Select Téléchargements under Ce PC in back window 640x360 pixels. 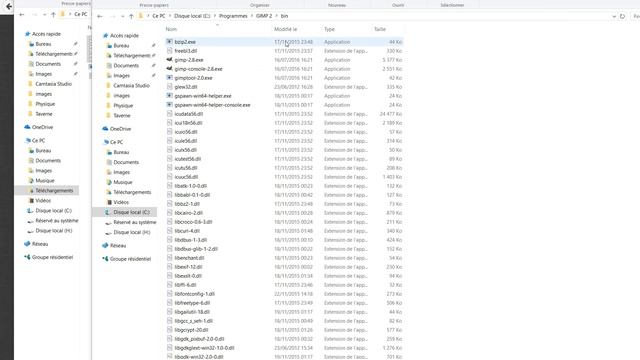click(x=54, y=191)
